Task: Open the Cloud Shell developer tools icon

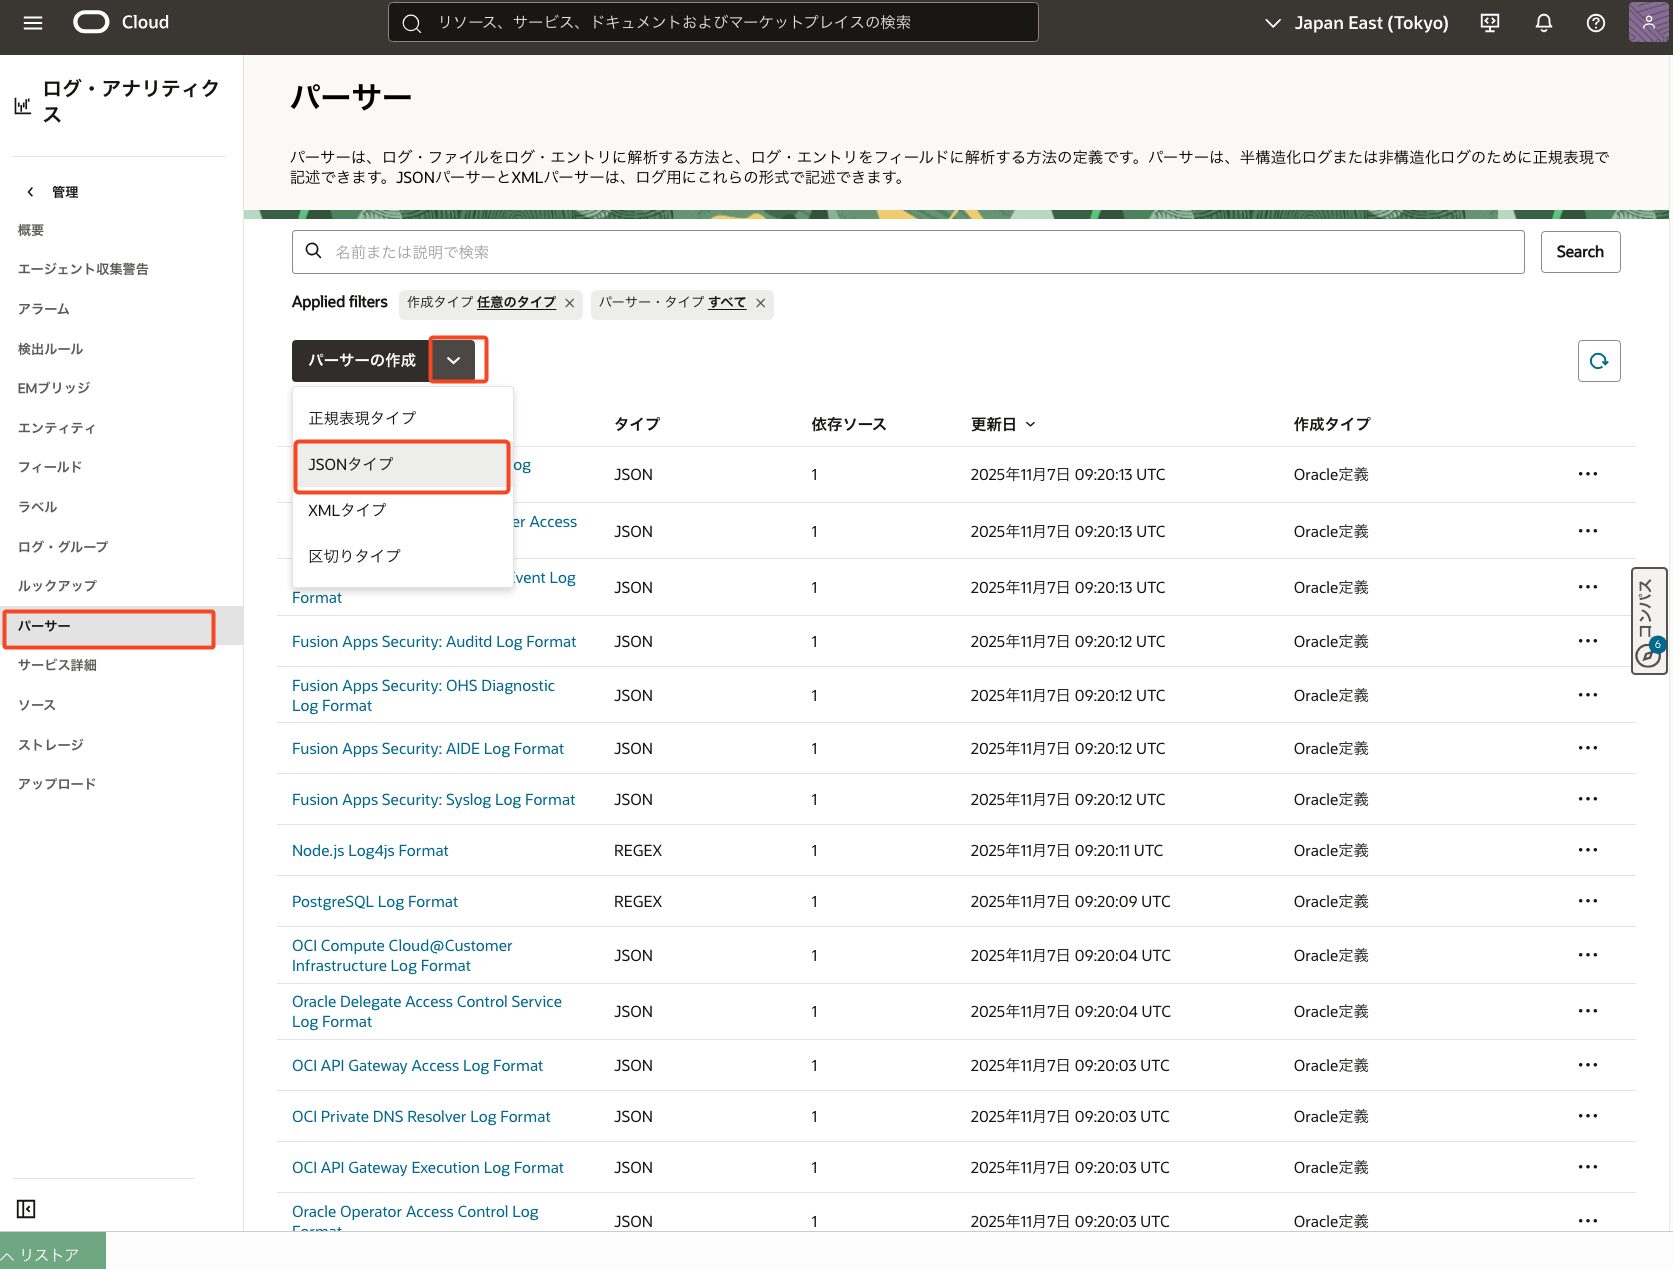Action: point(1490,23)
